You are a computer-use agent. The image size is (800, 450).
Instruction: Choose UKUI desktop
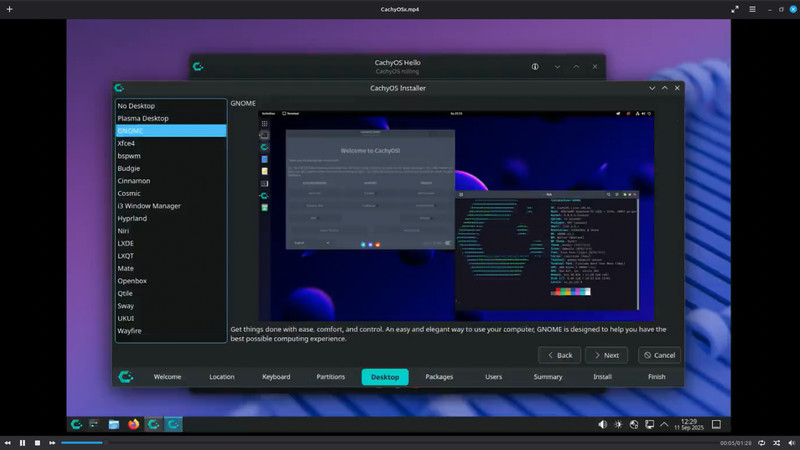171,318
